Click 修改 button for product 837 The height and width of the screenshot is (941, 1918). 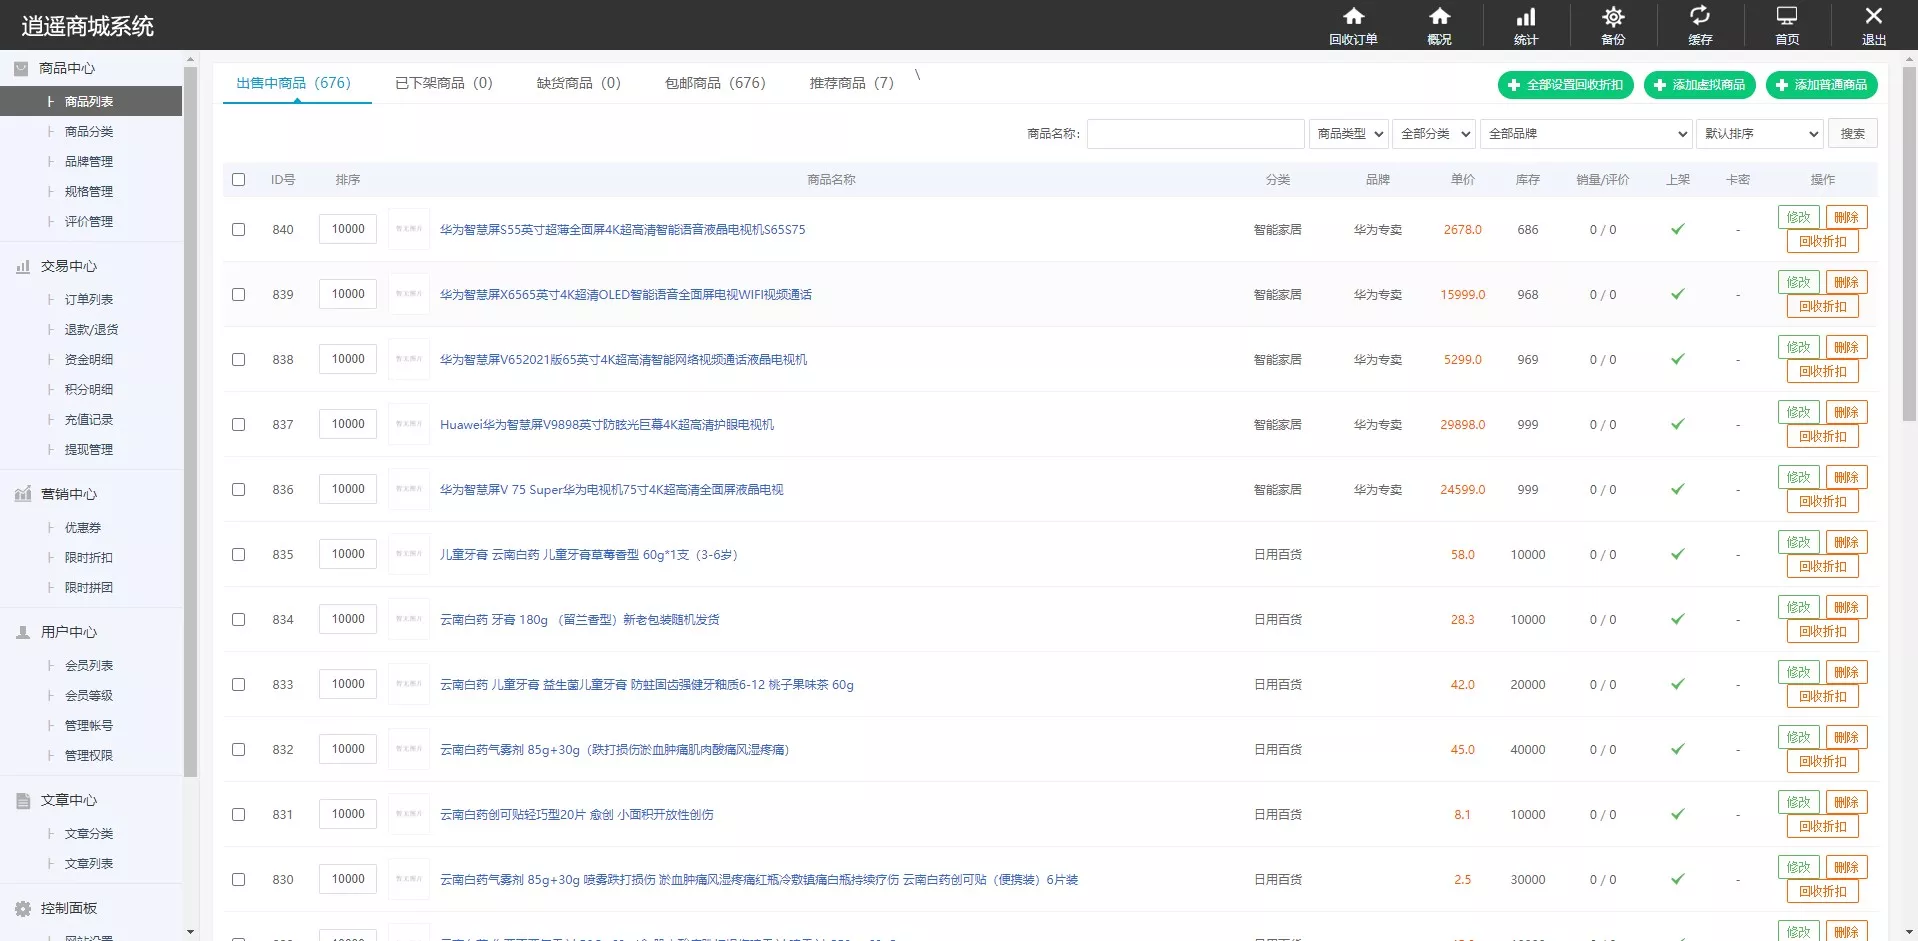pyautogui.click(x=1798, y=412)
